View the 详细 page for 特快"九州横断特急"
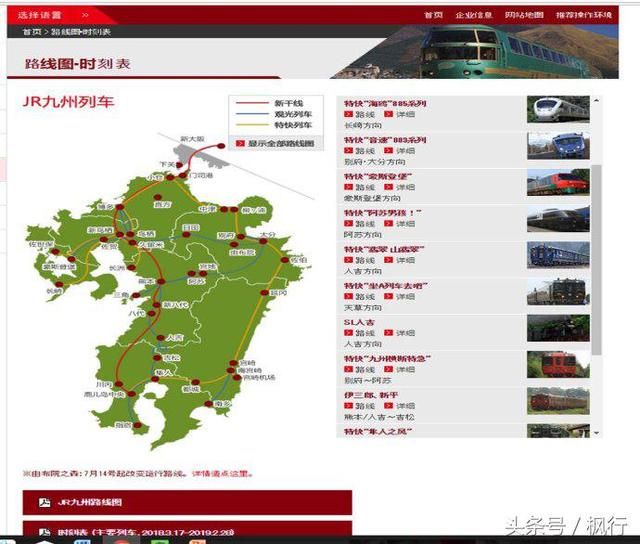Viewport: 640px width, 544px height. pos(400,369)
